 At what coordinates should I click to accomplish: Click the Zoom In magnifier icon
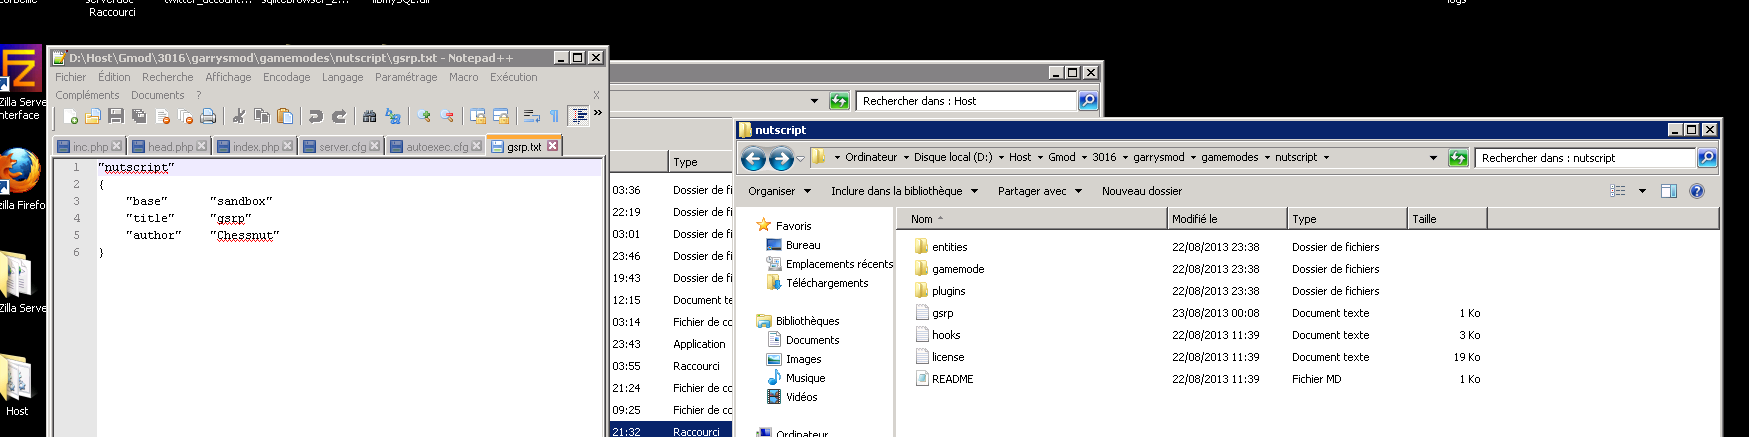(424, 117)
